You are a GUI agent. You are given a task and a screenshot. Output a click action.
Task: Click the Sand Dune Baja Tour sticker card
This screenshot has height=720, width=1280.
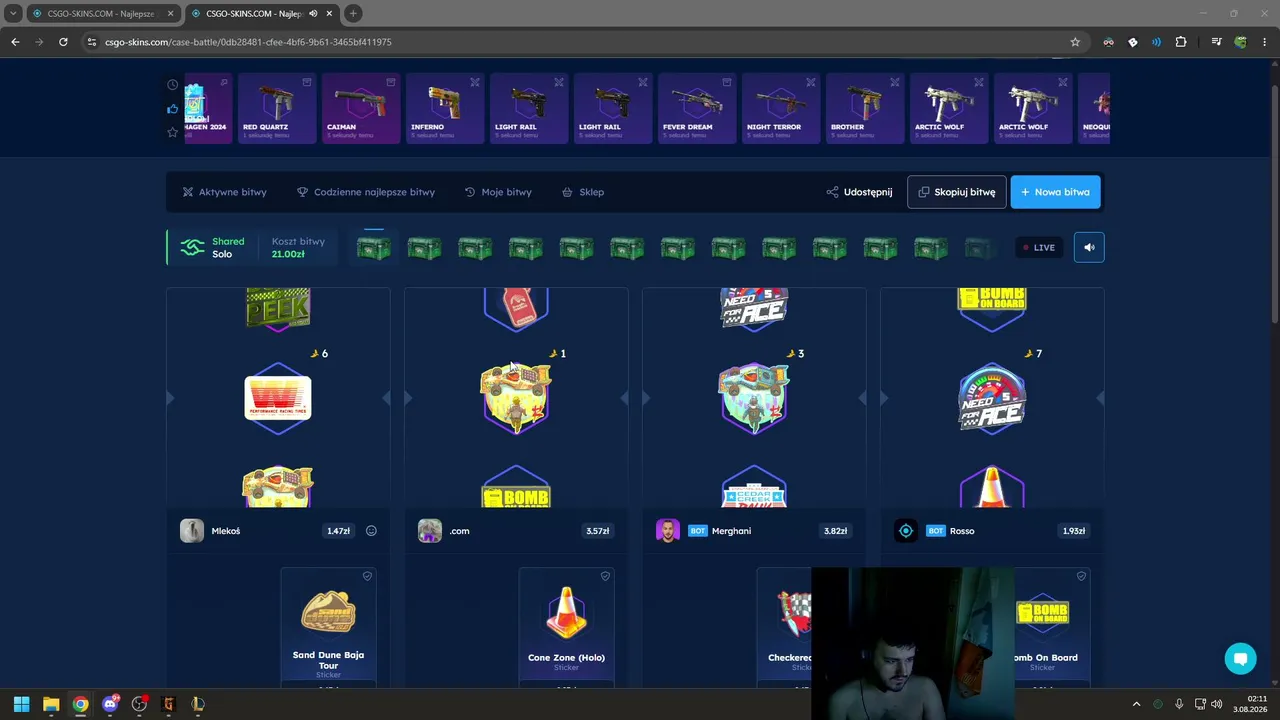click(x=328, y=626)
